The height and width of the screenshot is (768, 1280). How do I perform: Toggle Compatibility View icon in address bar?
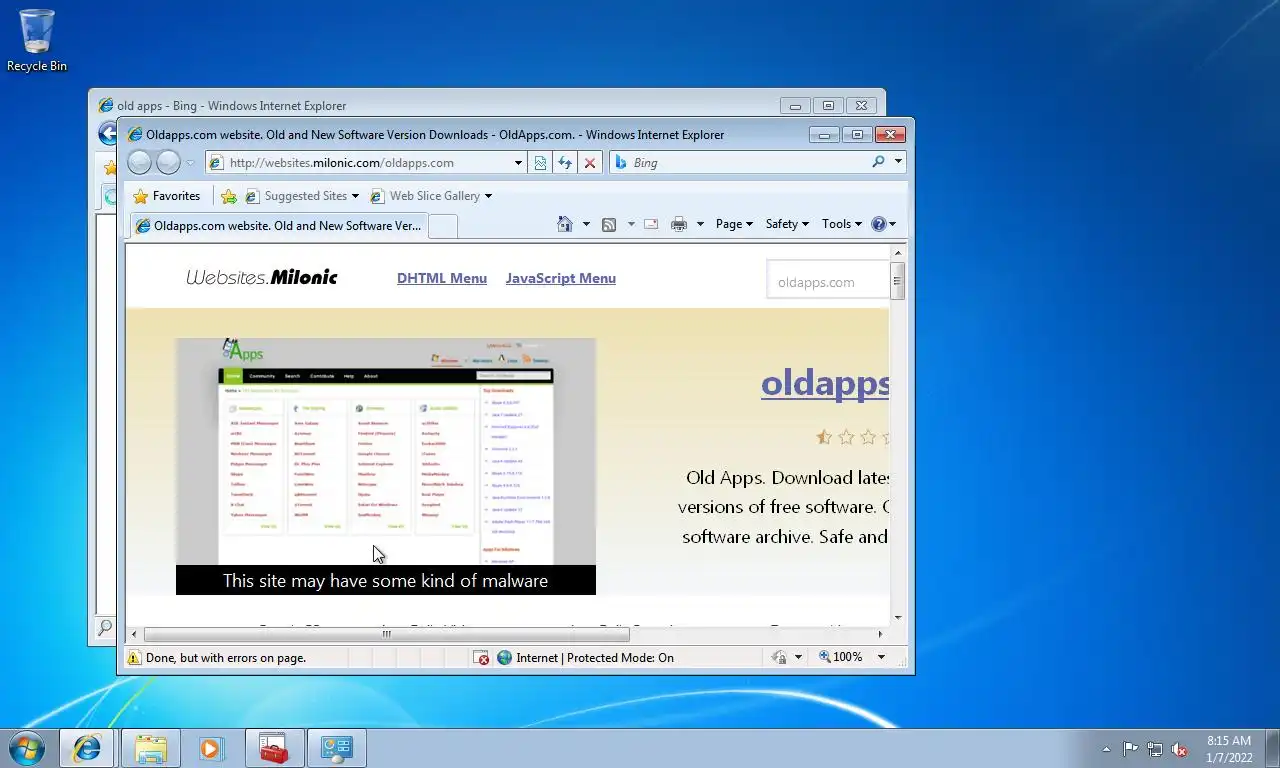click(x=540, y=163)
